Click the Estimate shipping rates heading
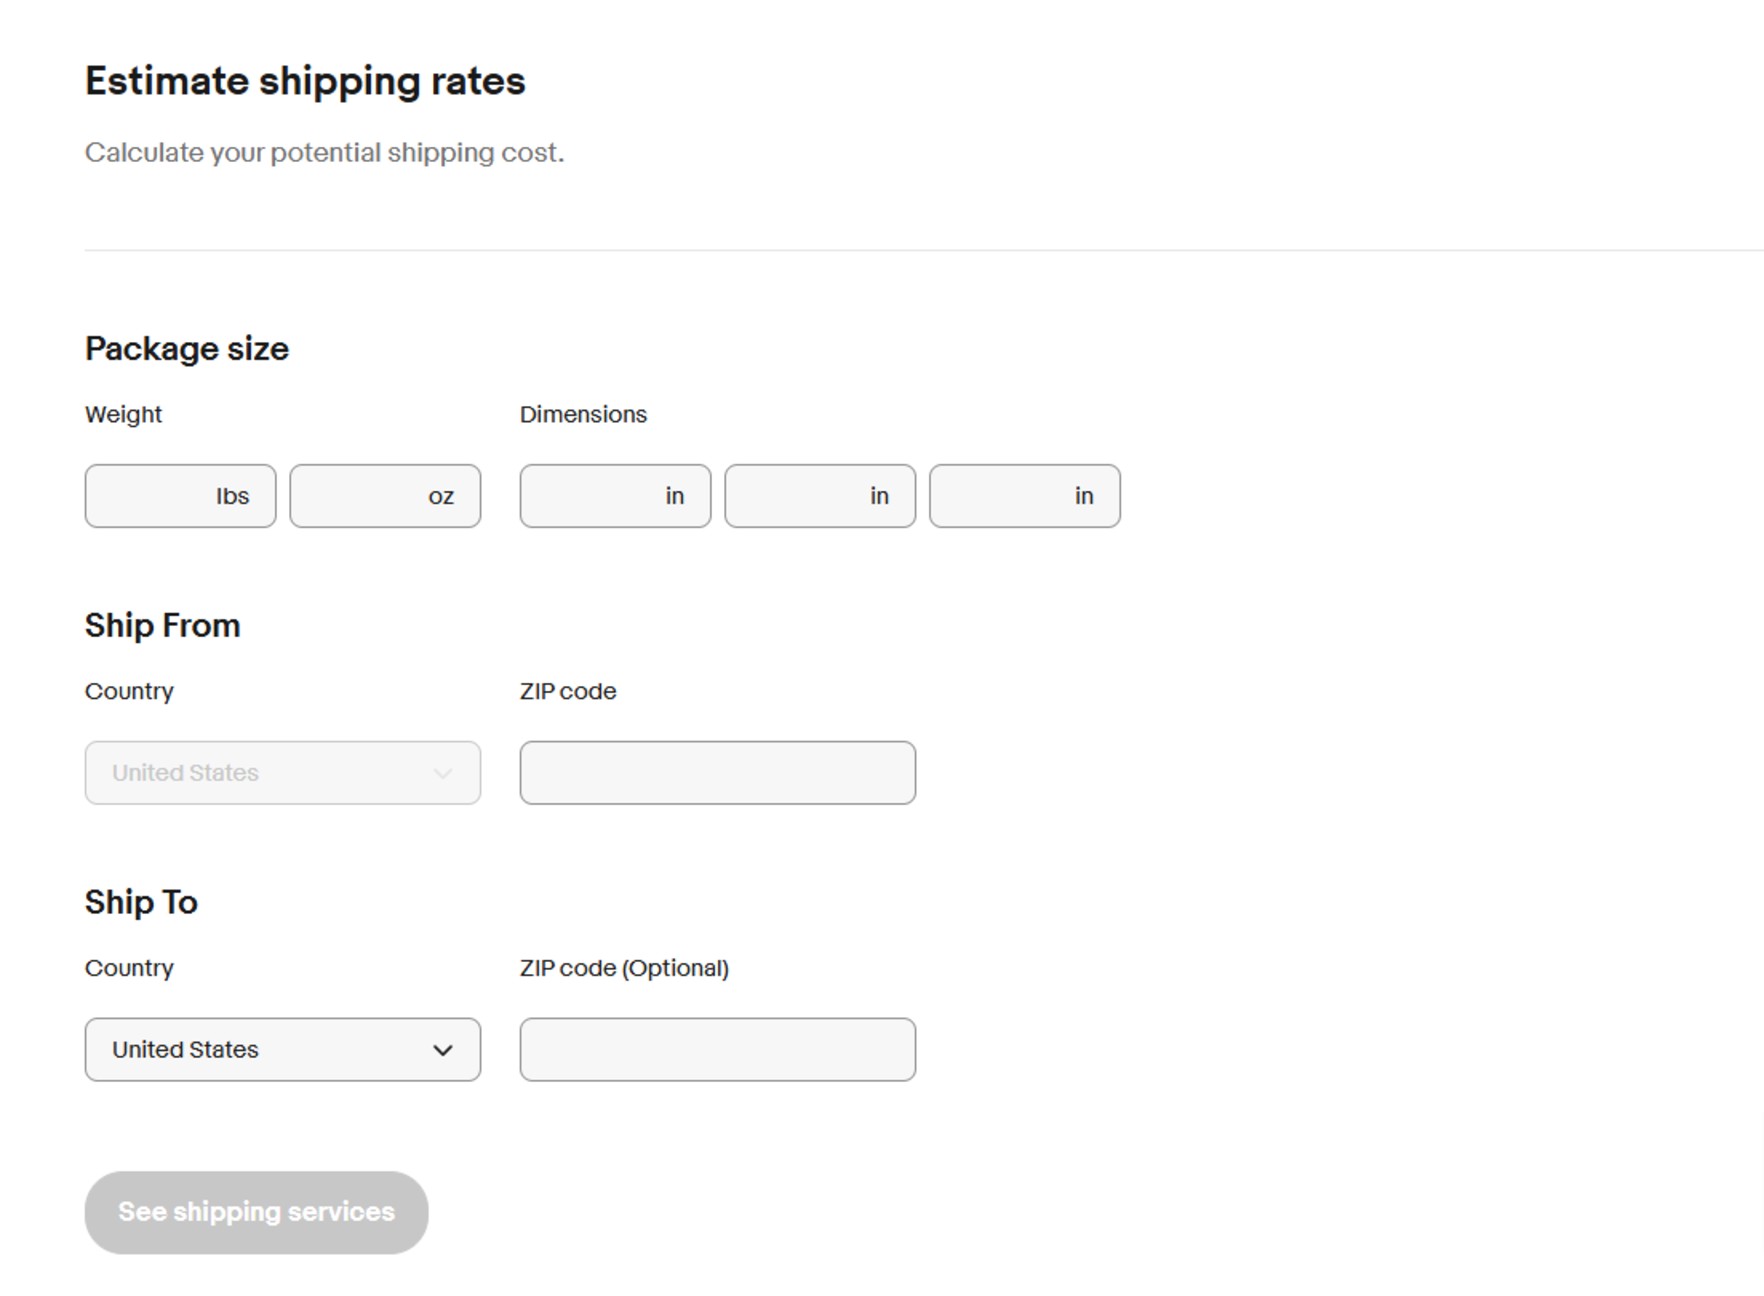This screenshot has width=1764, height=1296. pos(305,80)
